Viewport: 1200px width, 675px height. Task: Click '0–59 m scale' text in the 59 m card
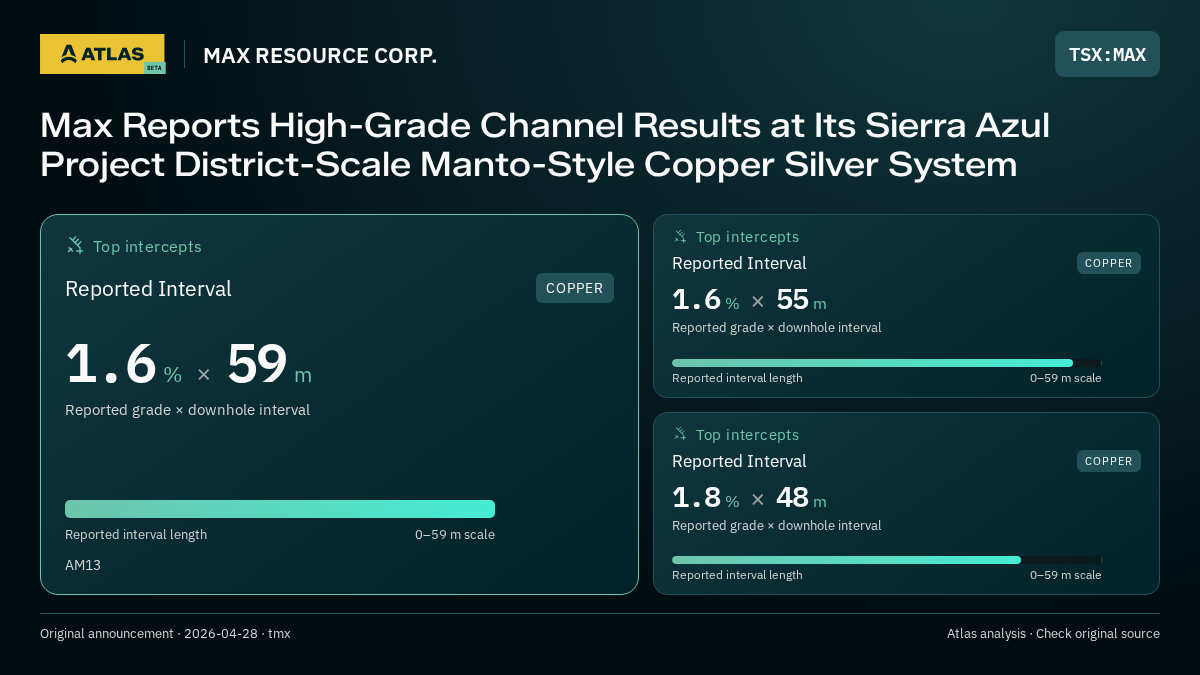[x=455, y=535]
